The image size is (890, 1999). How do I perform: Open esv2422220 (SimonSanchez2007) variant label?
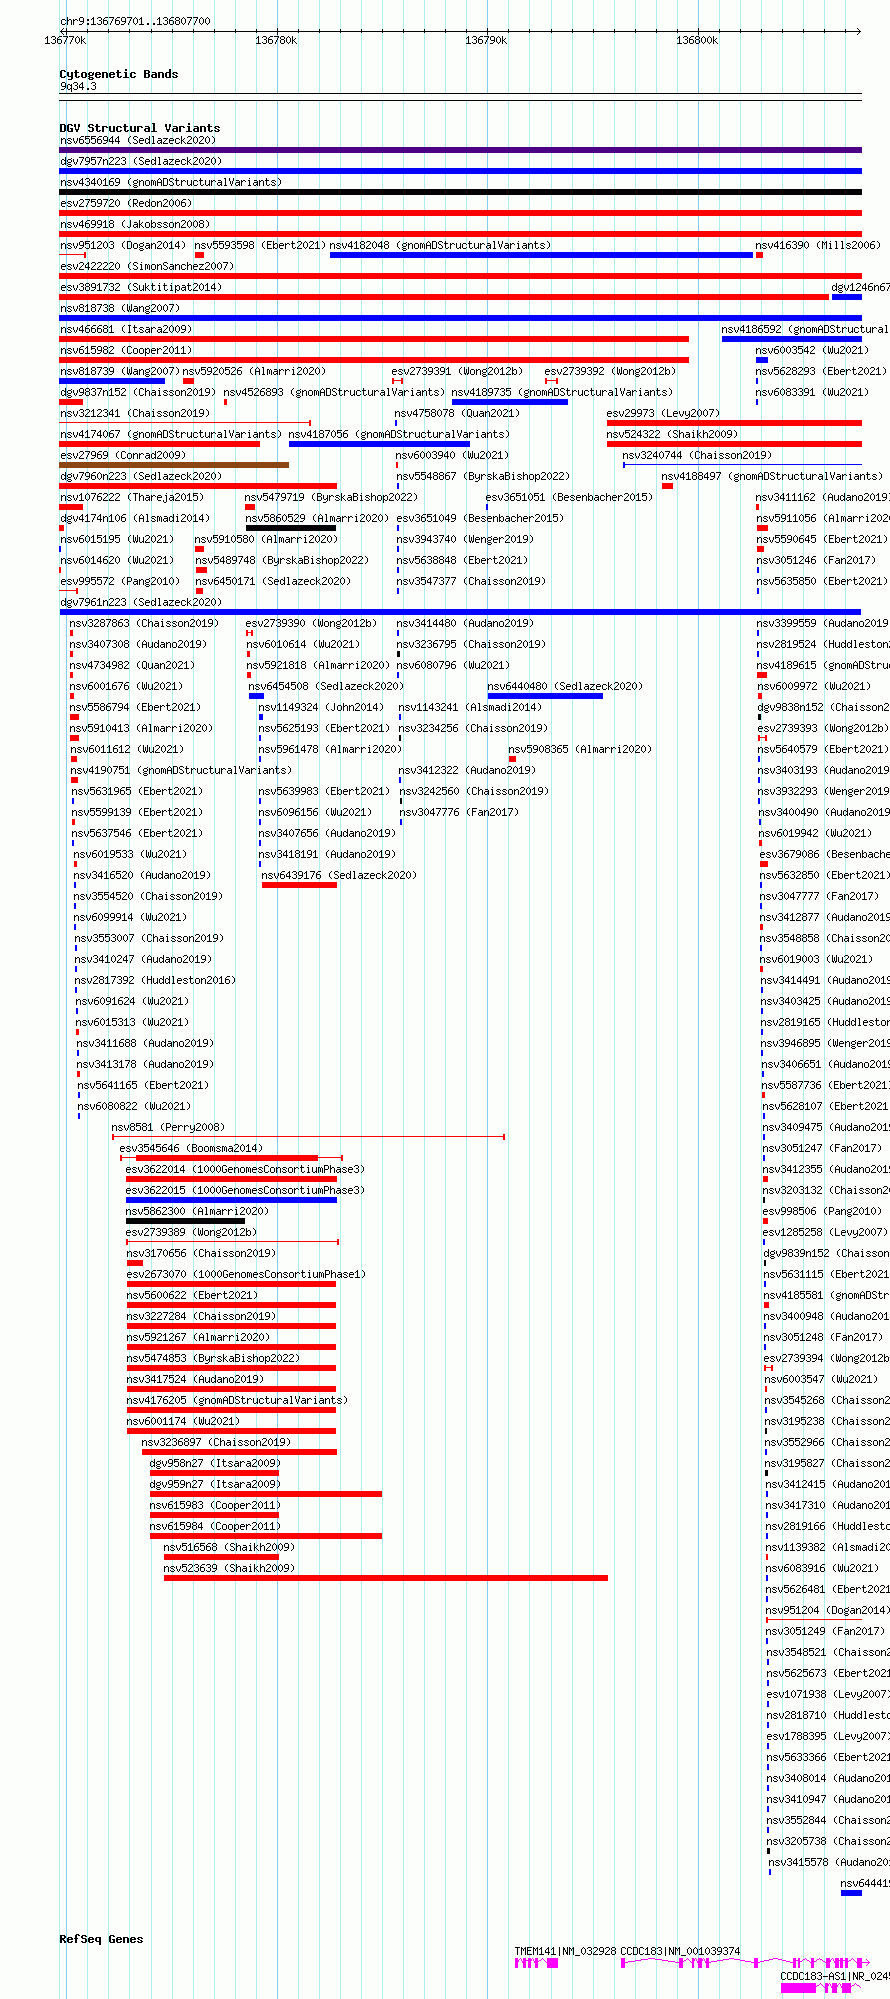point(147,266)
